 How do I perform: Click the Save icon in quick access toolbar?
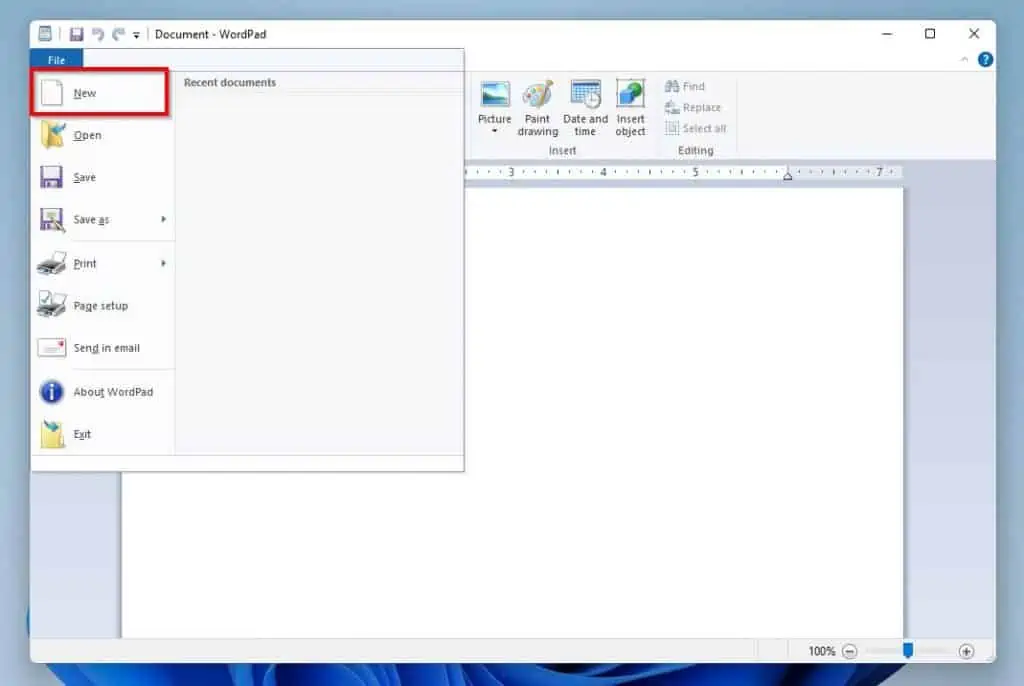point(77,34)
